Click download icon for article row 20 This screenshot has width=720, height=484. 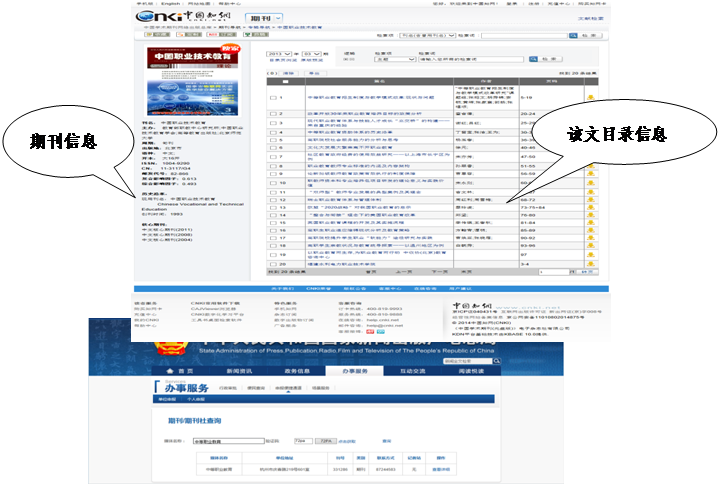(x=591, y=264)
